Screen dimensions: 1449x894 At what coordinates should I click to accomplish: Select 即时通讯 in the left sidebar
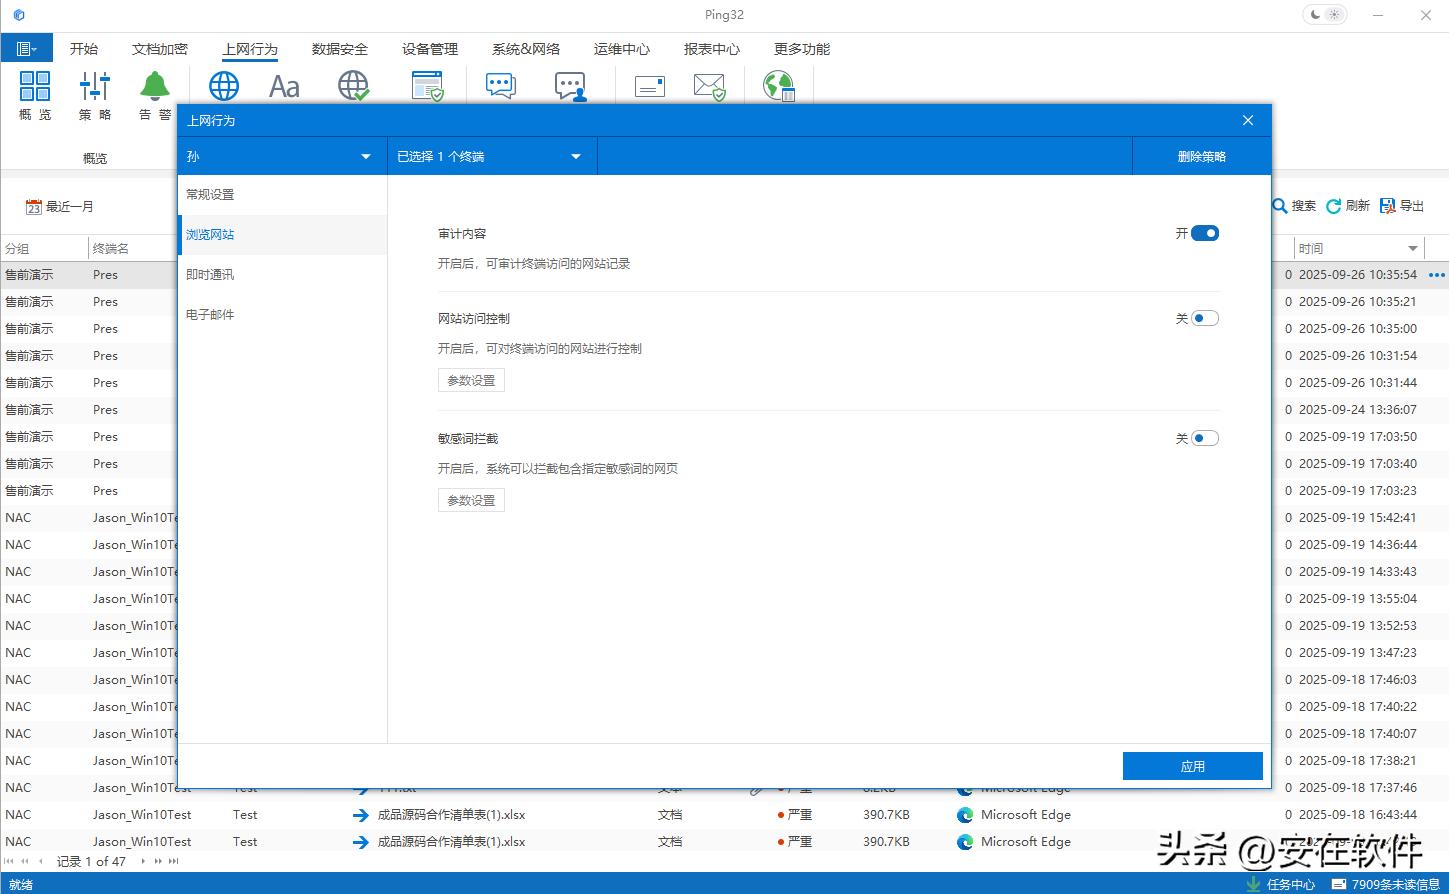click(210, 275)
